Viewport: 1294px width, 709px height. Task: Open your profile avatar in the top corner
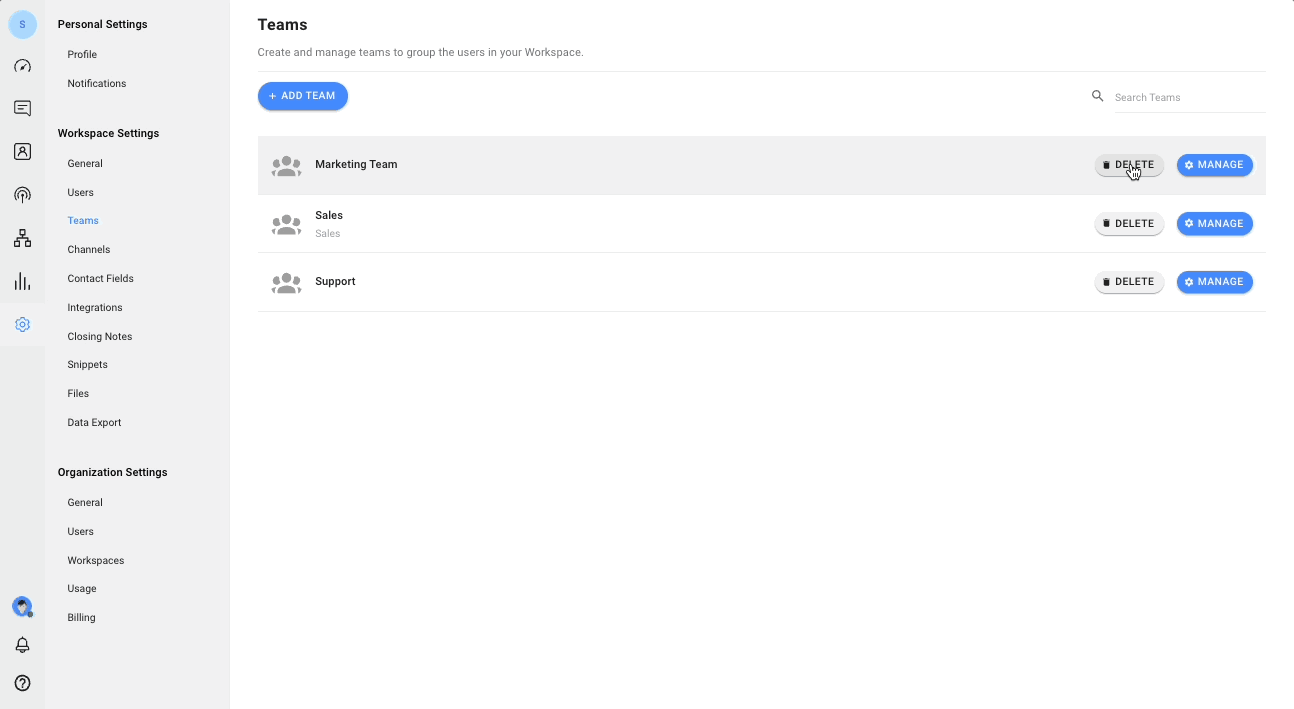click(x=22, y=23)
